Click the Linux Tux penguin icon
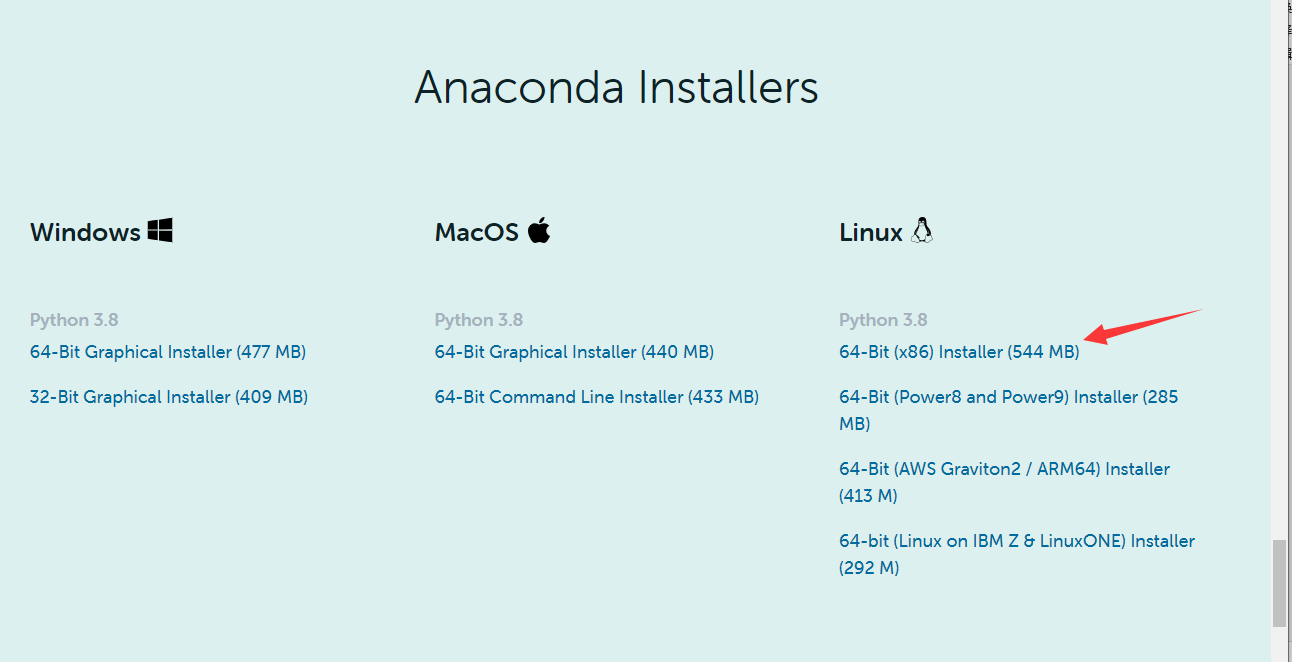Viewport: 1292px width, 662px height. pos(923,230)
